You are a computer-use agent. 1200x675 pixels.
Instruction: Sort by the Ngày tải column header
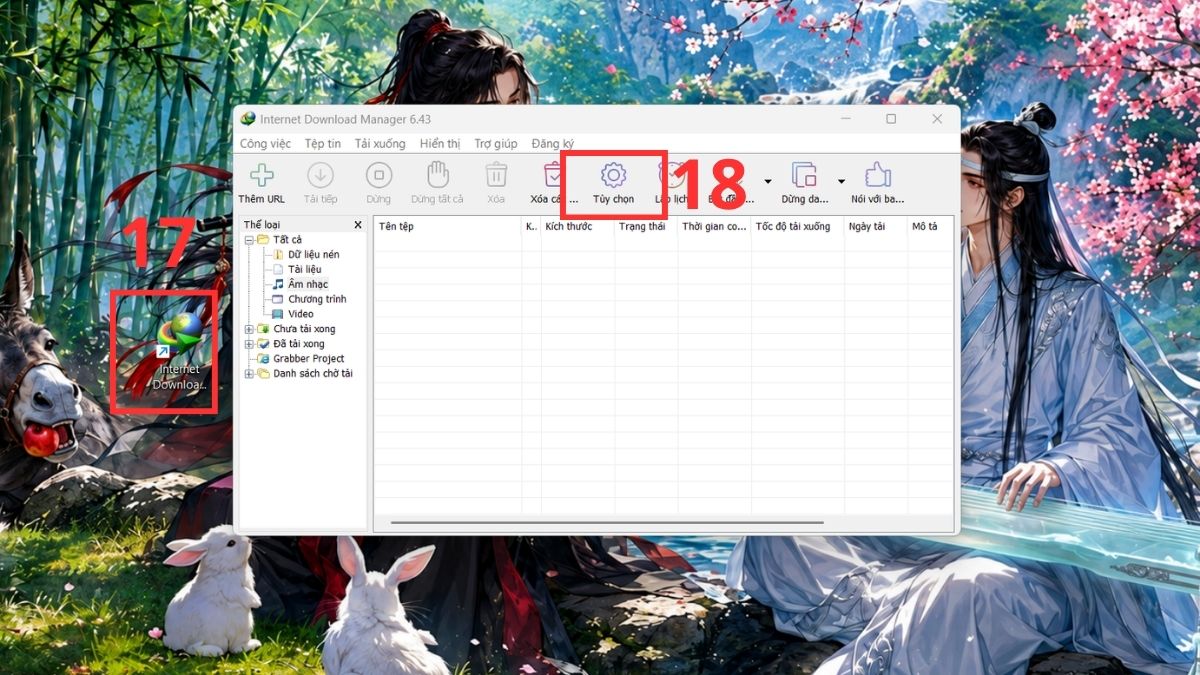[x=876, y=227]
